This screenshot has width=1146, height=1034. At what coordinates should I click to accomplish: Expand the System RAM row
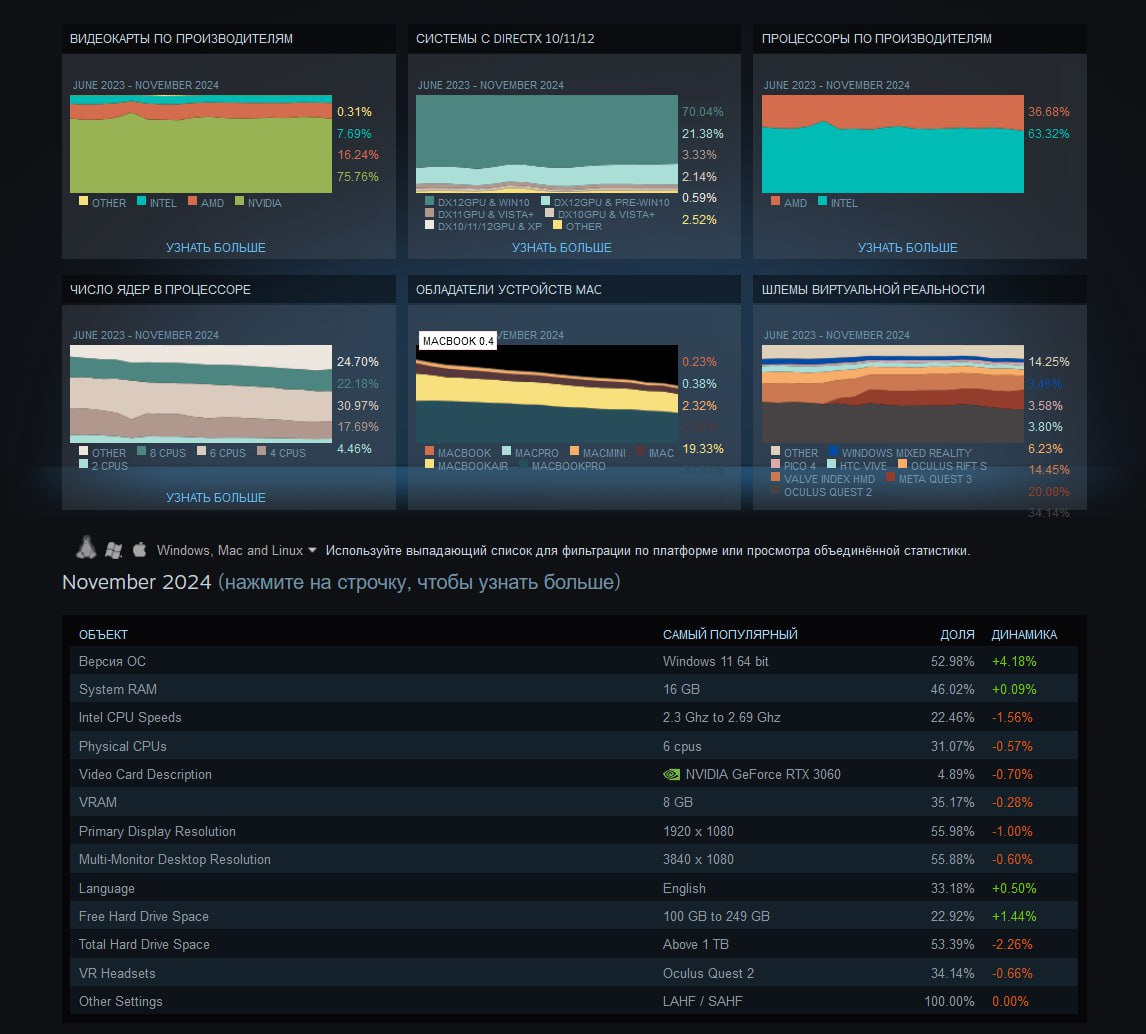[574, 689]
